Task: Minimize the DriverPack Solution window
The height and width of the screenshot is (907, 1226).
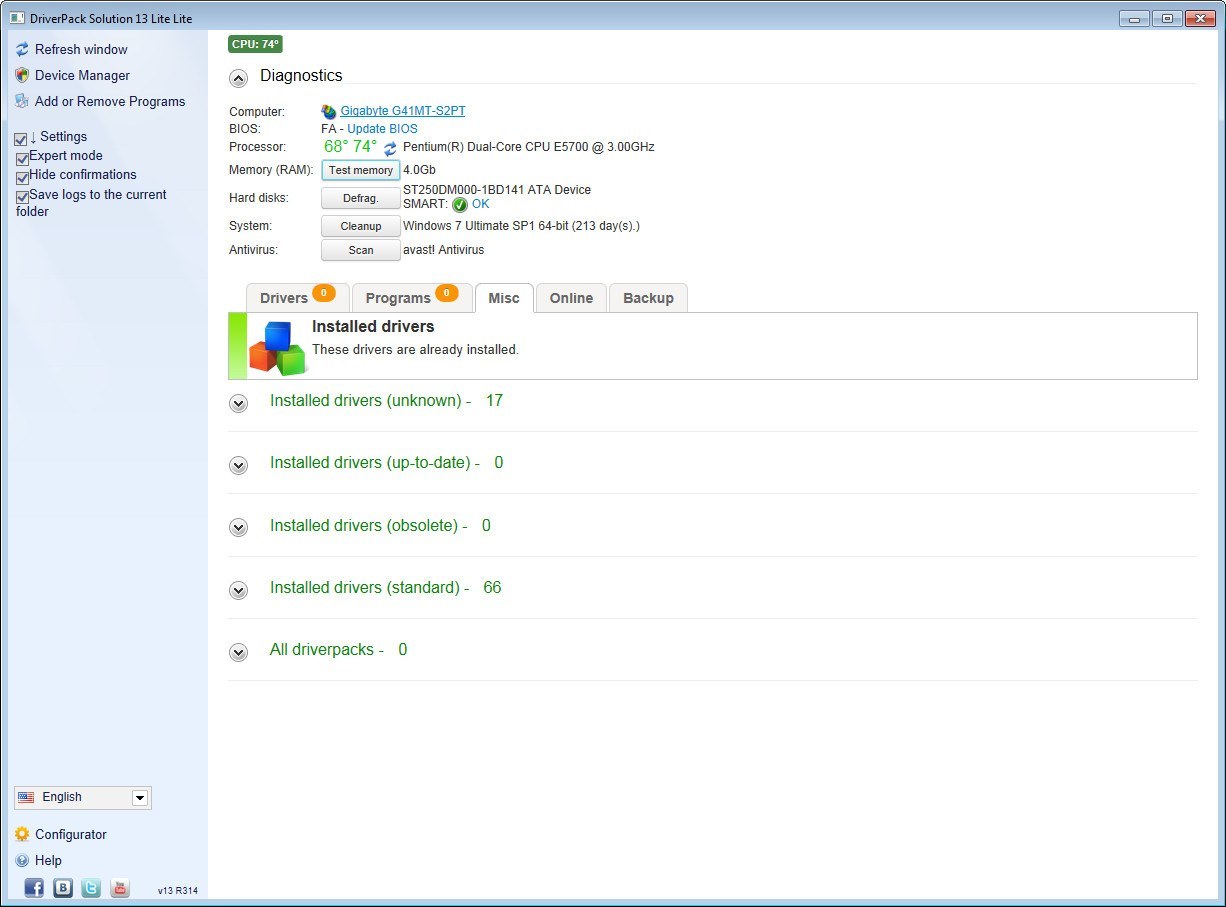Action: 1134,18
